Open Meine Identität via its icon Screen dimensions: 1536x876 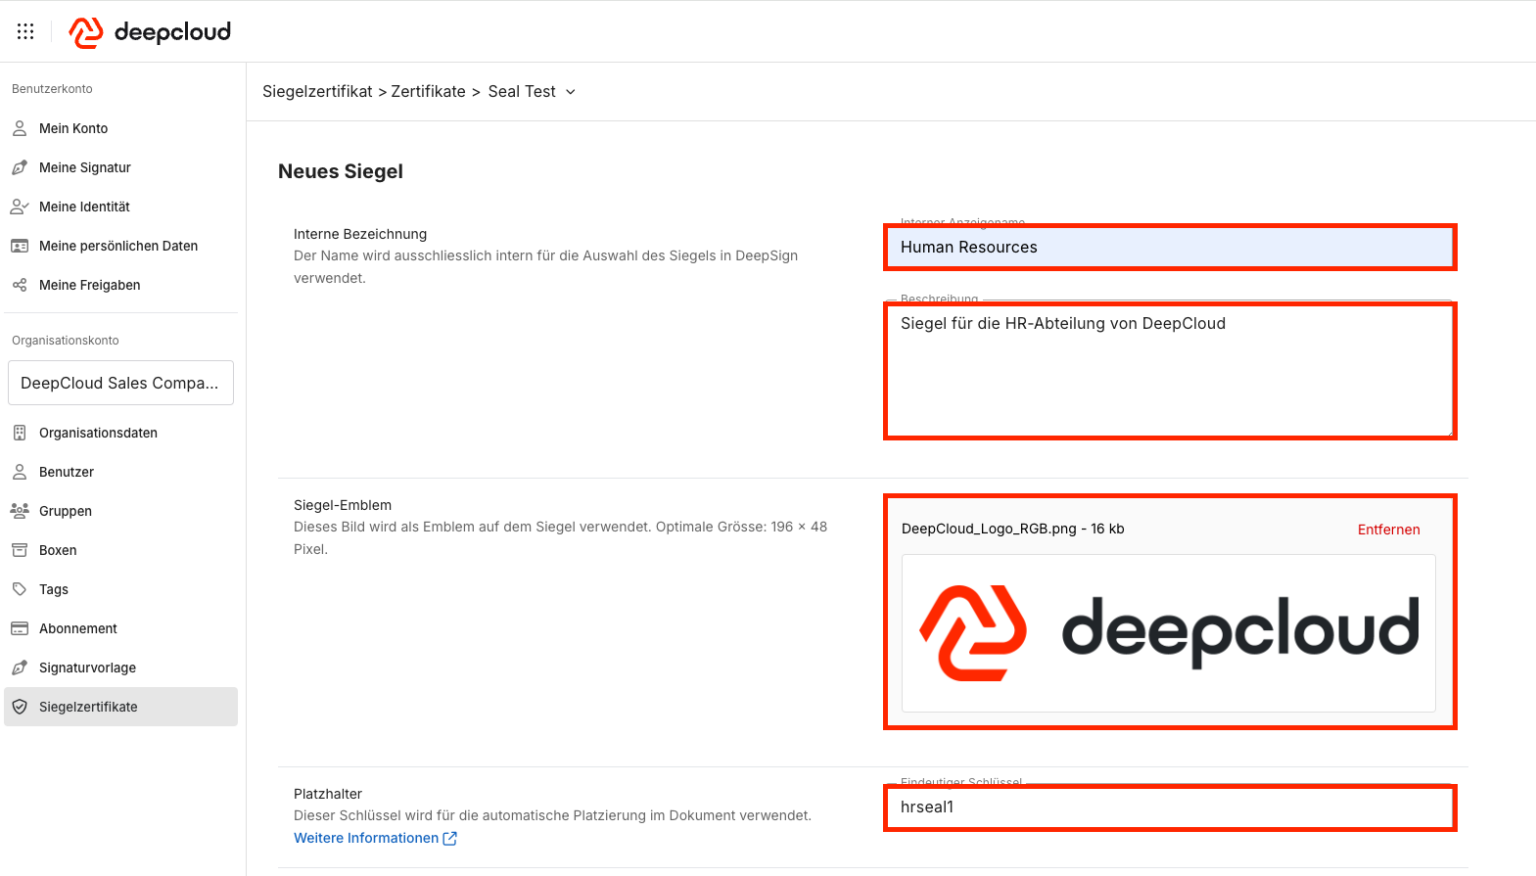[19, 206]
